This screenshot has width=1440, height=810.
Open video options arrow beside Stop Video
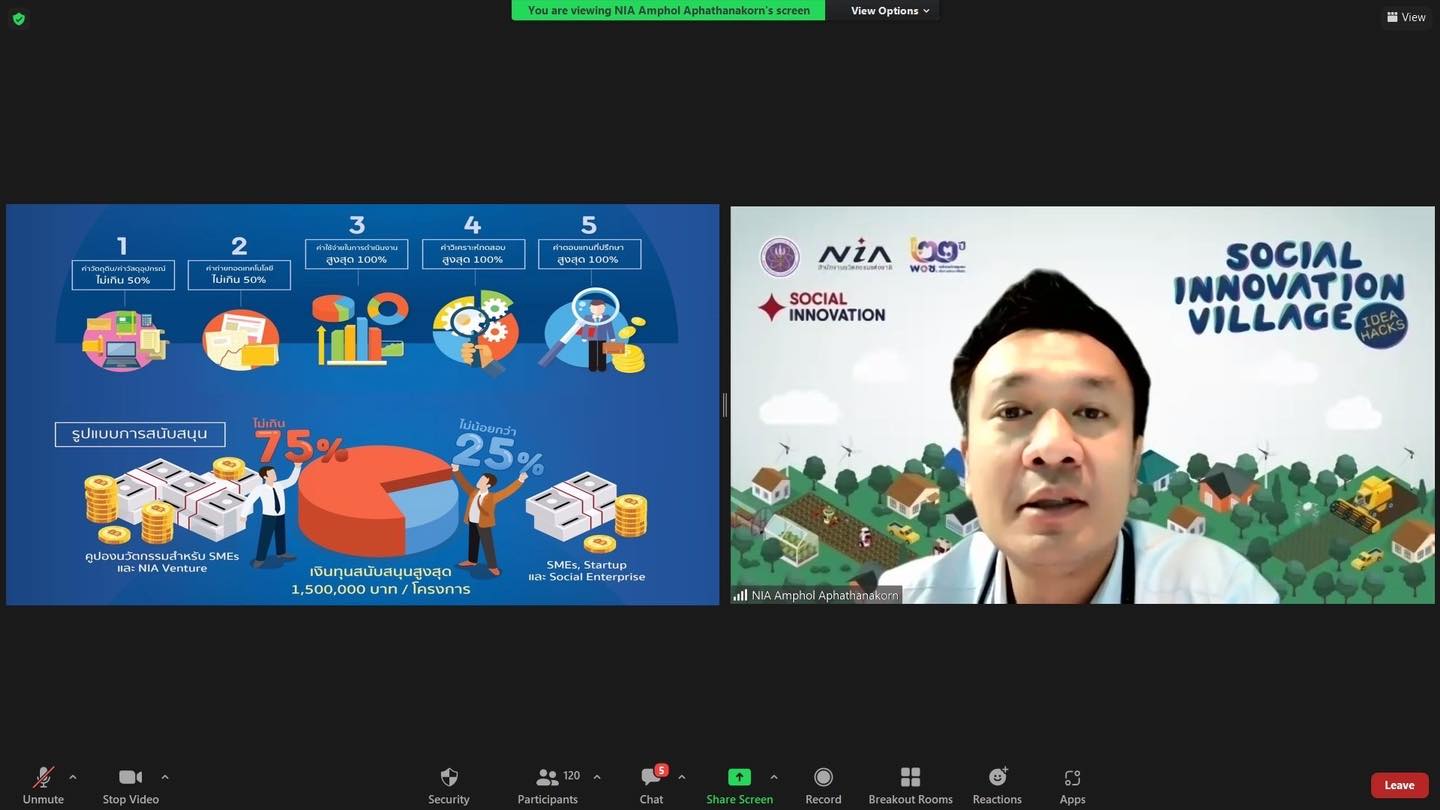point(165,777)
